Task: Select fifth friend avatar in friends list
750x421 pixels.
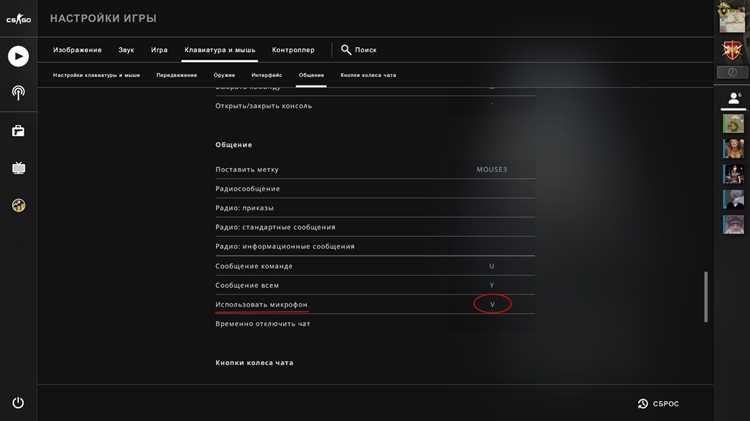Action: 733,225
